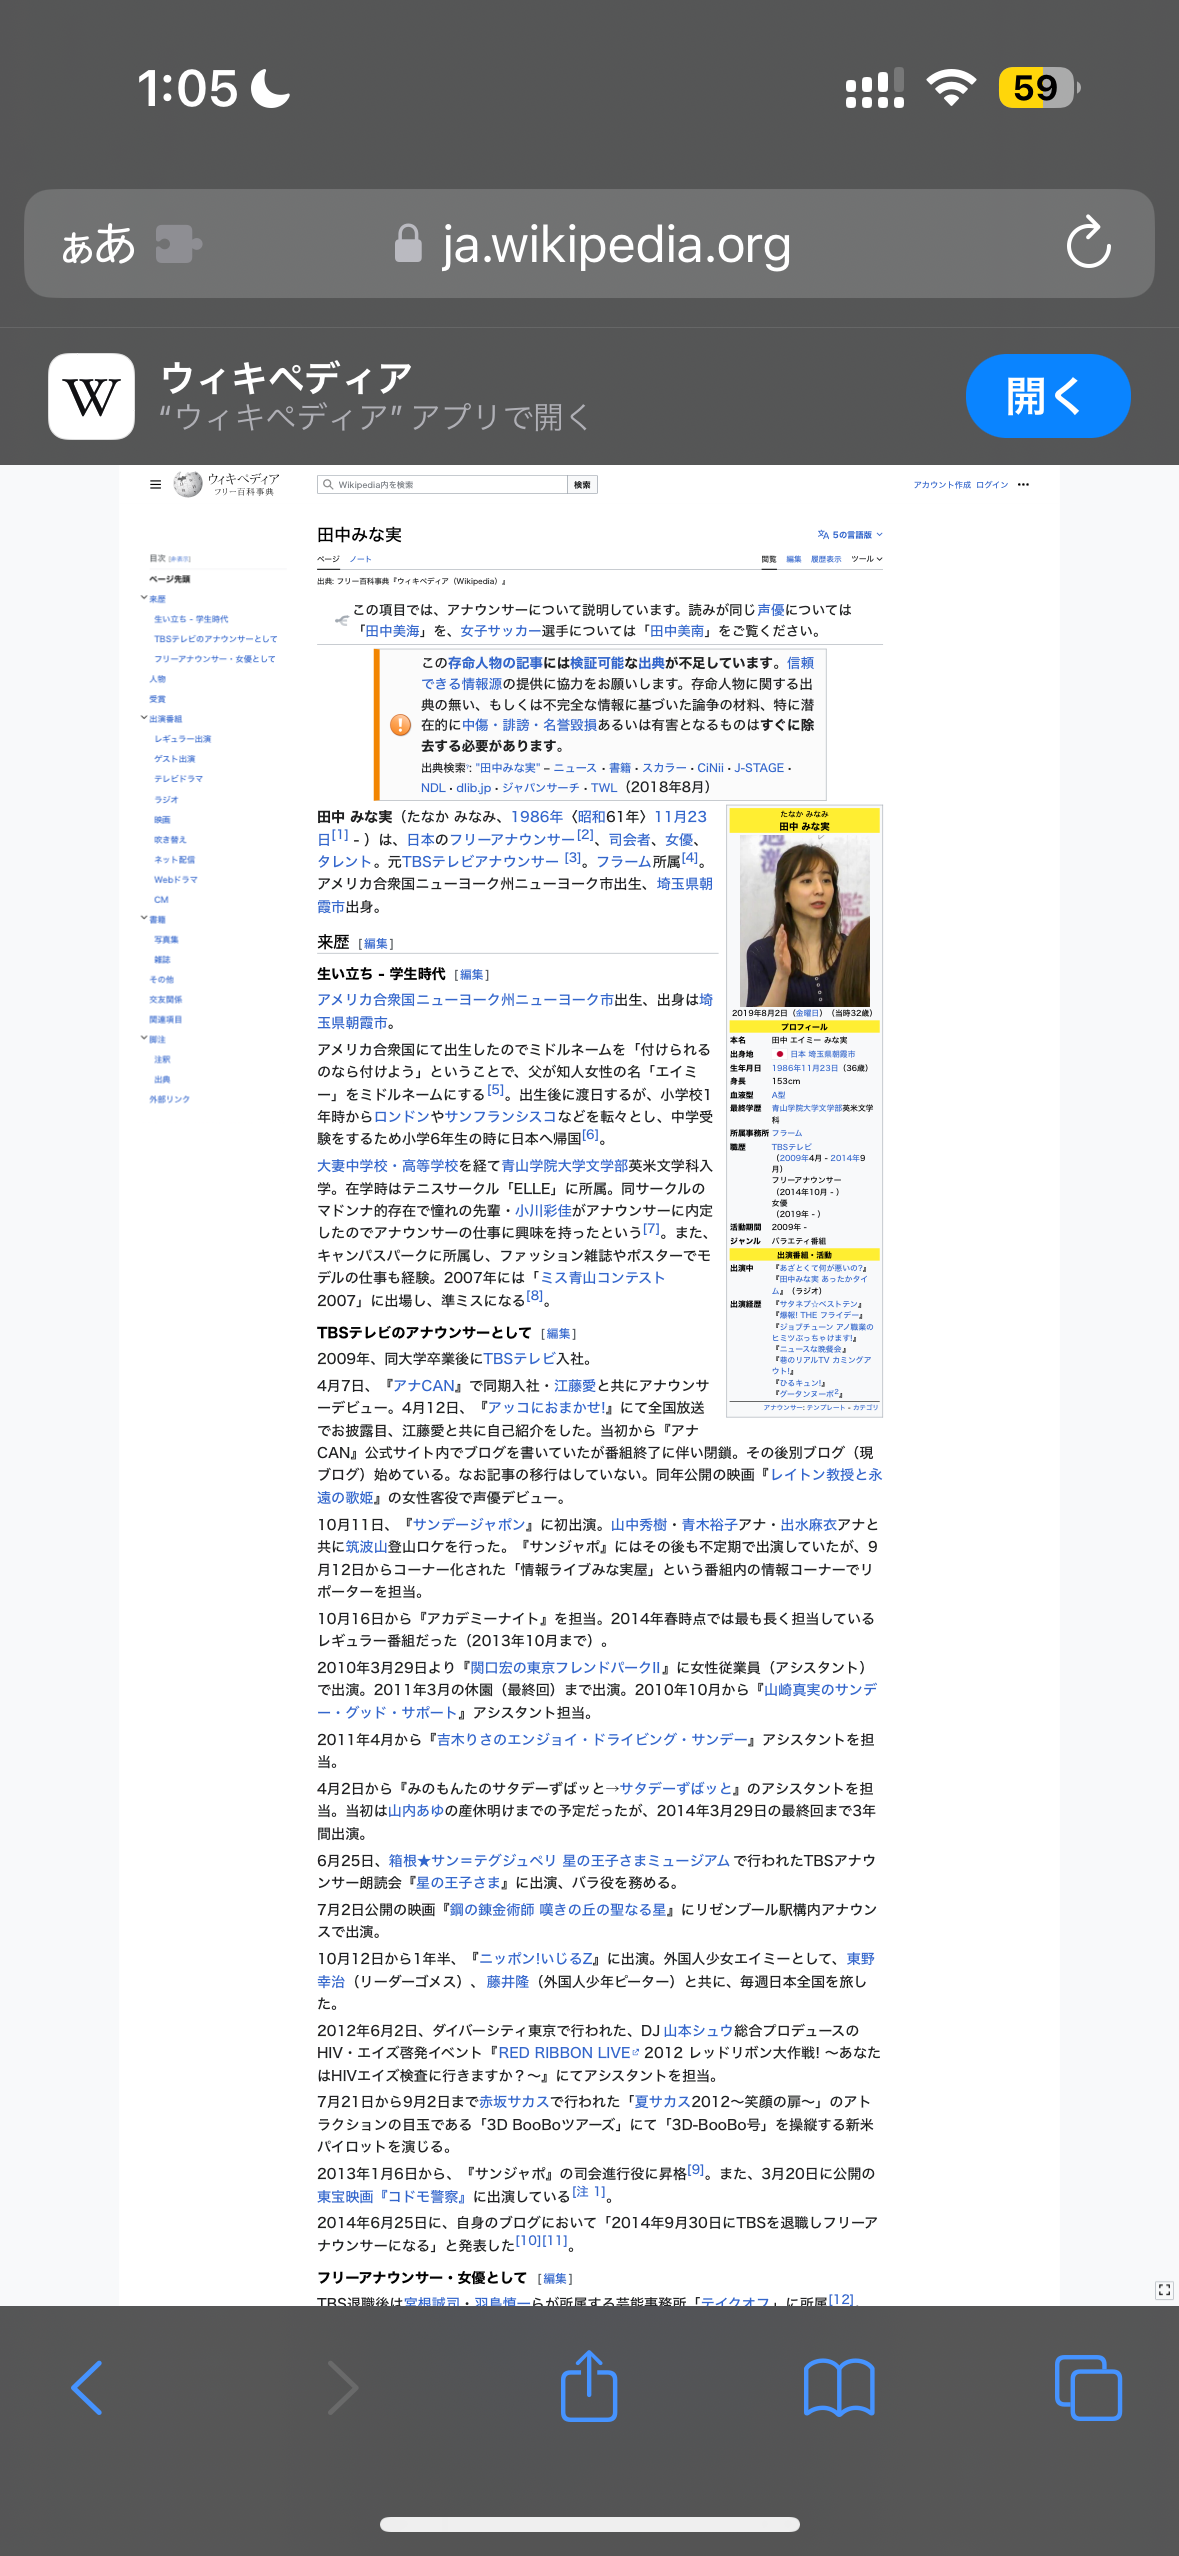Click the サンデージャポン link

469,1525
